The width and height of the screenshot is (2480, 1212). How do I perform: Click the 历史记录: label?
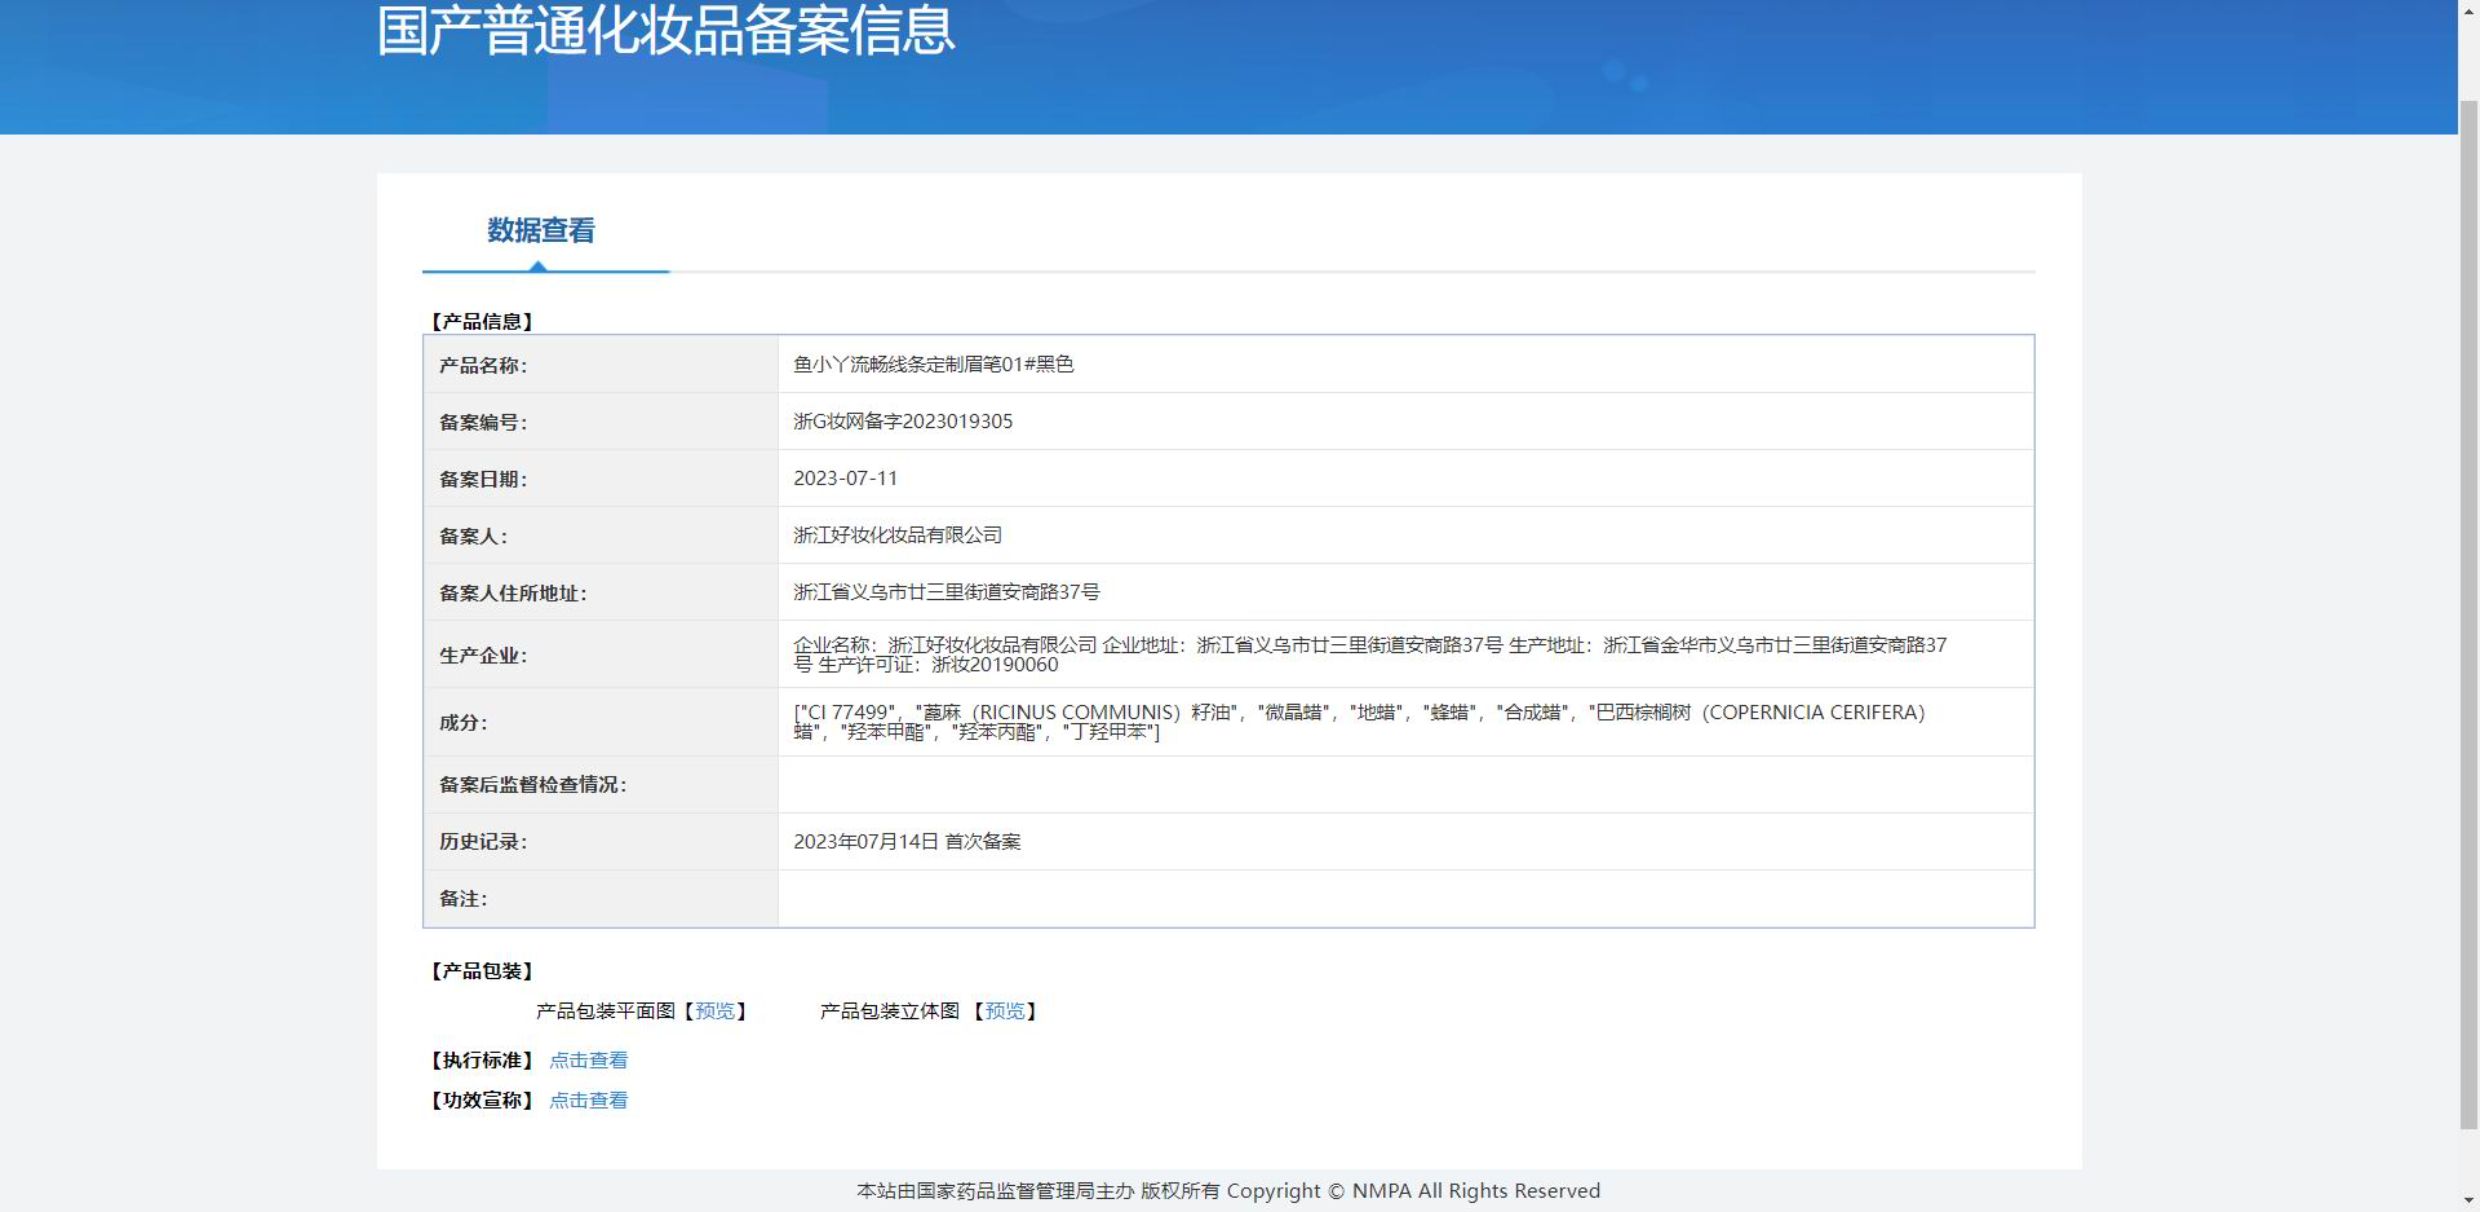(483, 841)
